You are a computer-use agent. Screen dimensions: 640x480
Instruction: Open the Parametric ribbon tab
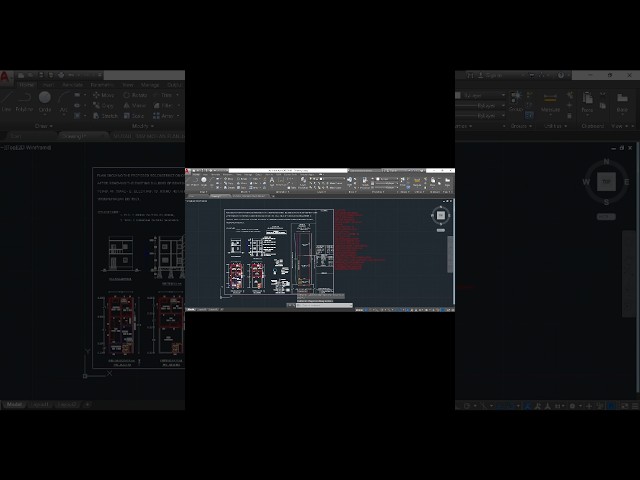point(102,85)
